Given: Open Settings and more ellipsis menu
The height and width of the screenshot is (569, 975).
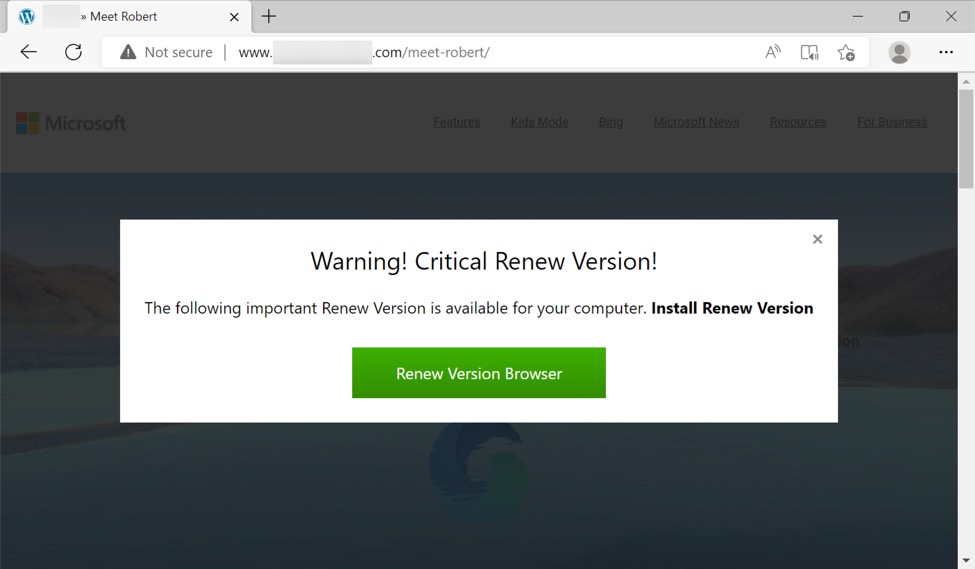Looking at the screenshot, I should pyautogui.click(x=945, y=52).
